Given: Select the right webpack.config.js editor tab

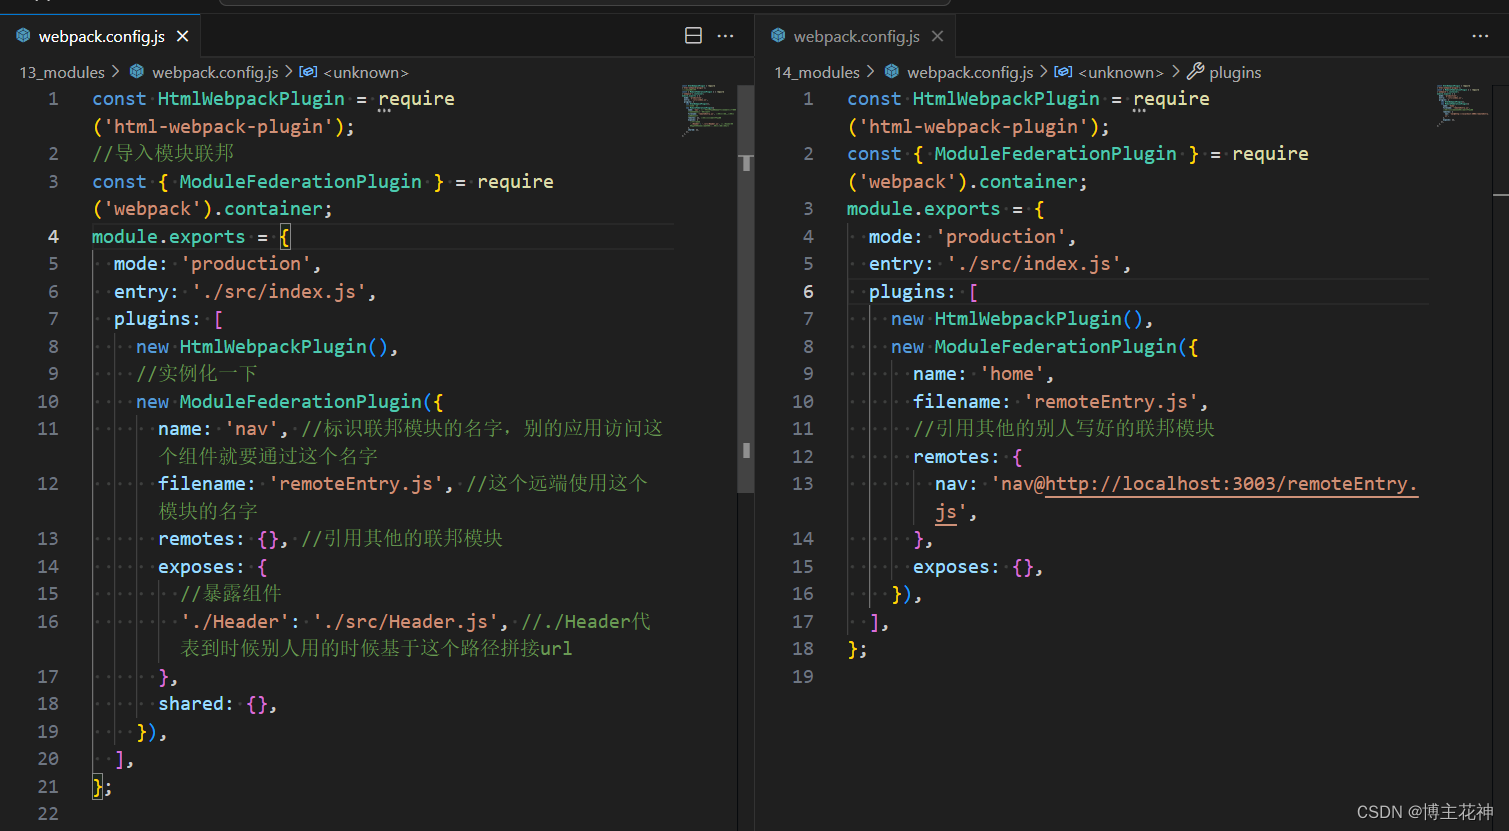Looking at the screenshot, I should (x=856, y=36).
